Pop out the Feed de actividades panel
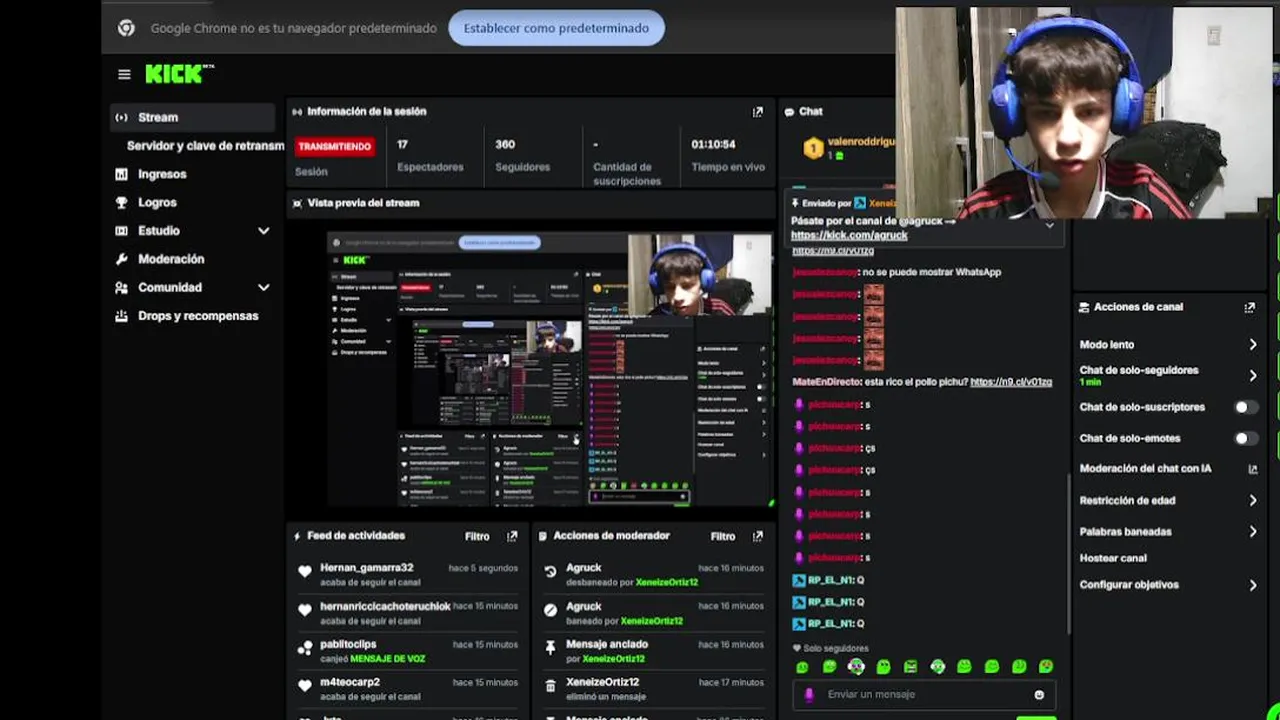 [512, 536]
